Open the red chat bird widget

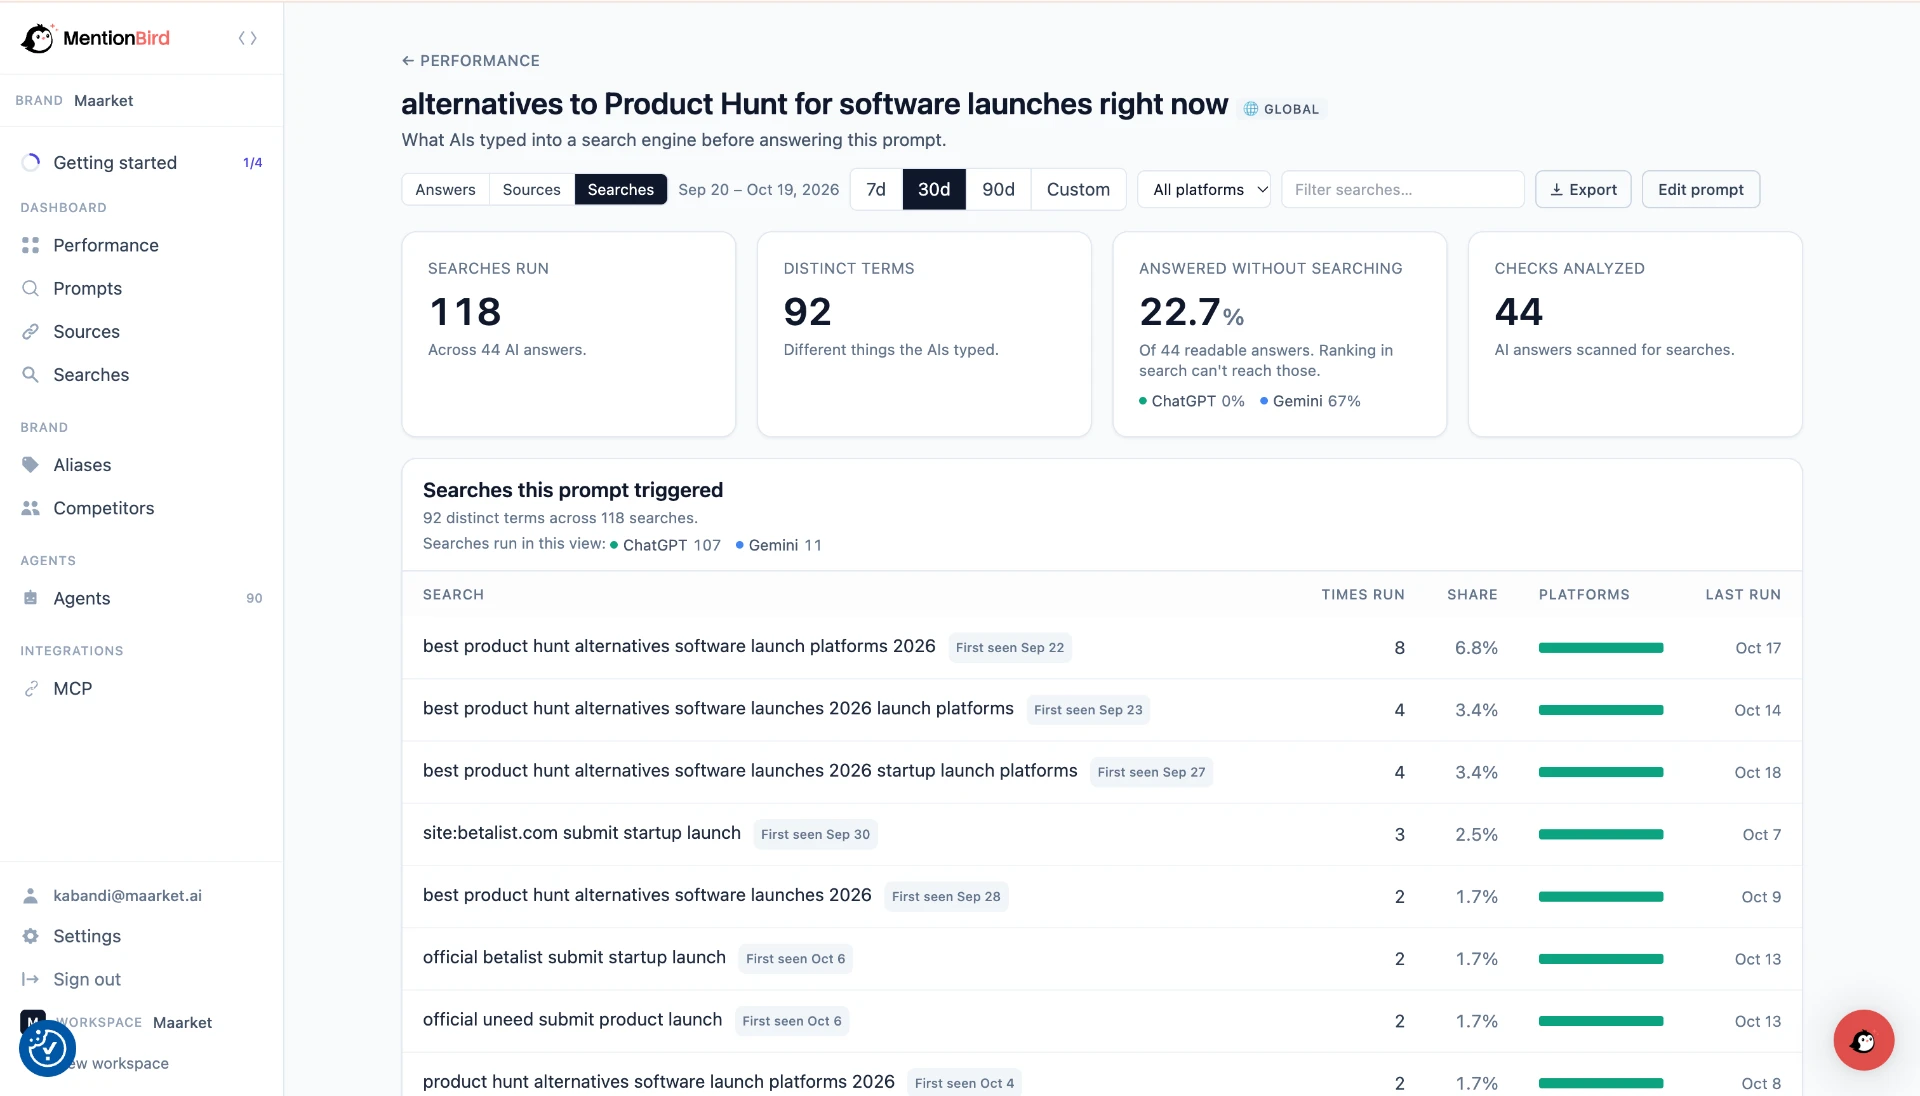coord(1863,1040)
